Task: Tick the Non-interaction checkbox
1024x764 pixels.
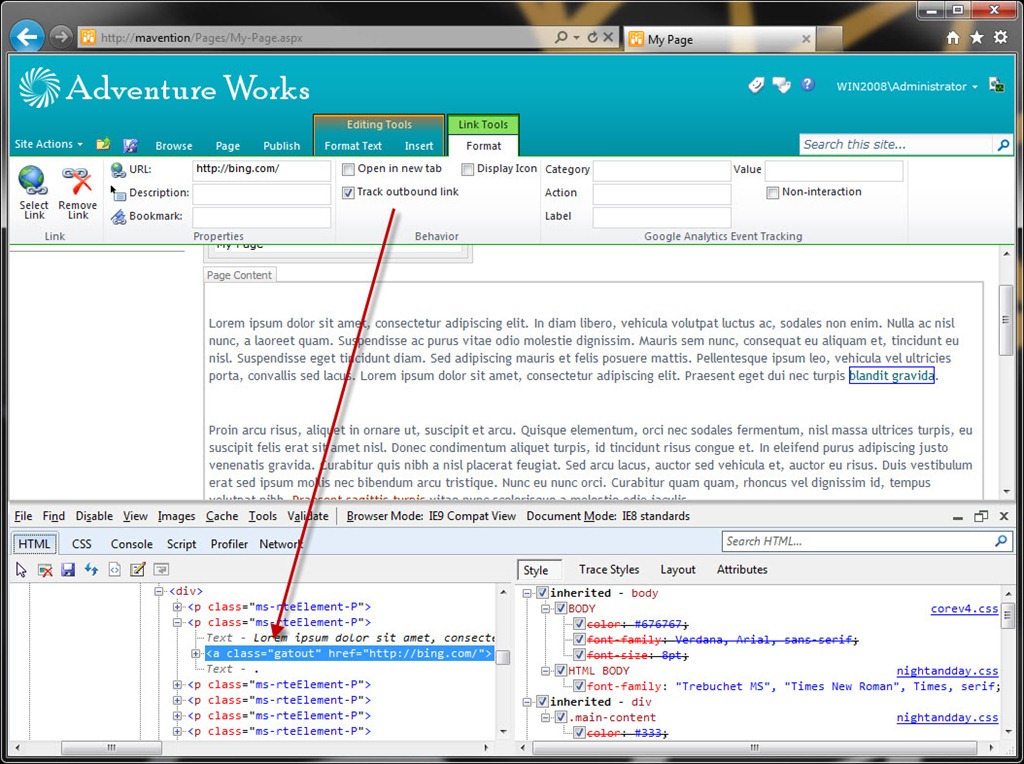Action: pyautogui.click(x=773, y=193)
